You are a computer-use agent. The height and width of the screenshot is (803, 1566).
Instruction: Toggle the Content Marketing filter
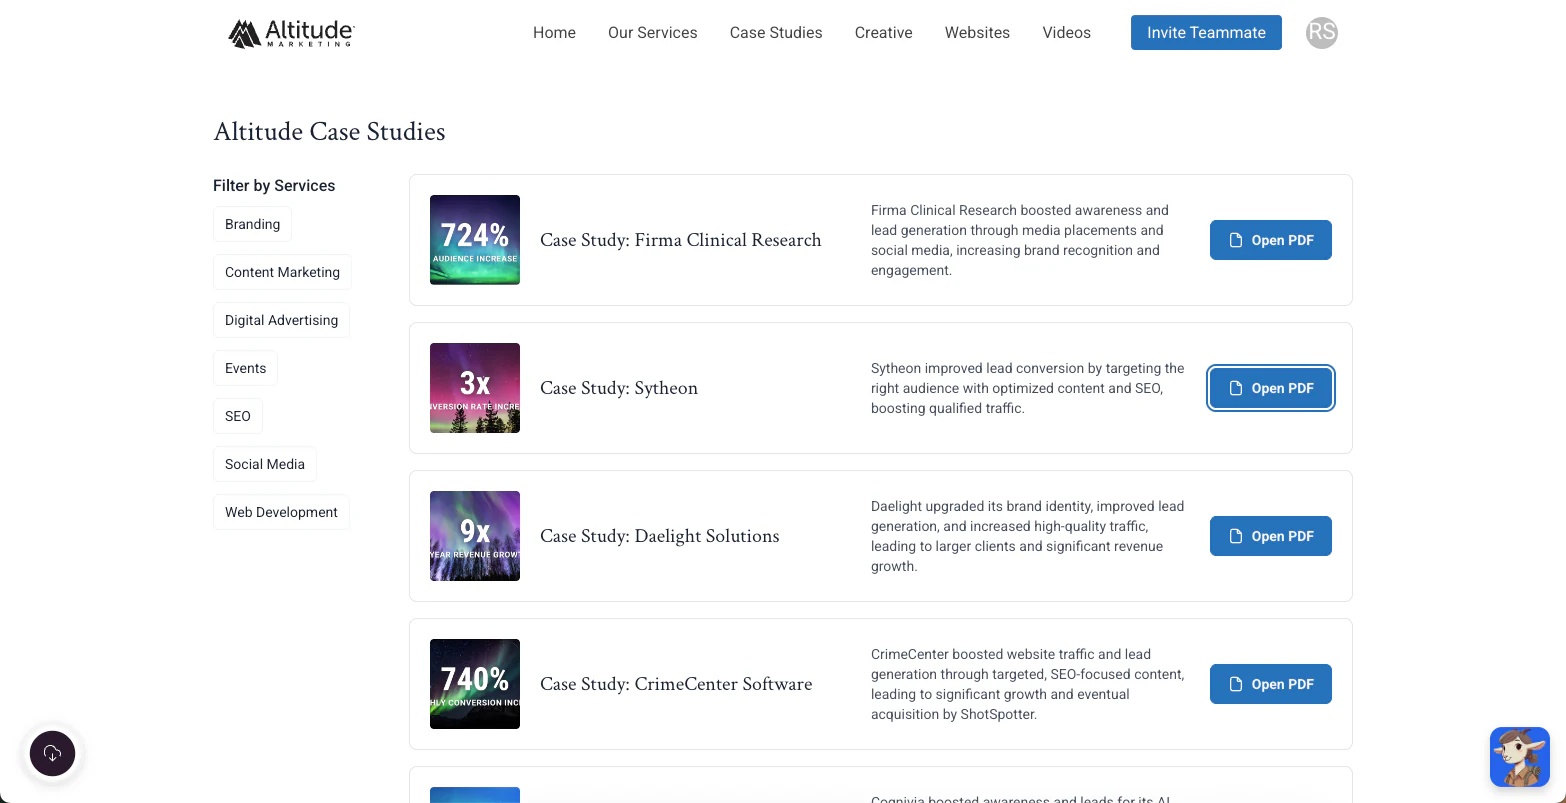point(282,272)
